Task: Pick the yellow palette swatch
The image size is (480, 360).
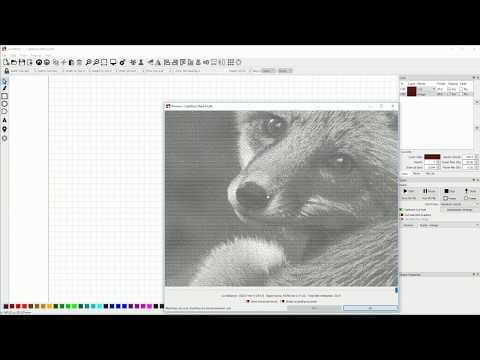Action: tap(49, 306)
